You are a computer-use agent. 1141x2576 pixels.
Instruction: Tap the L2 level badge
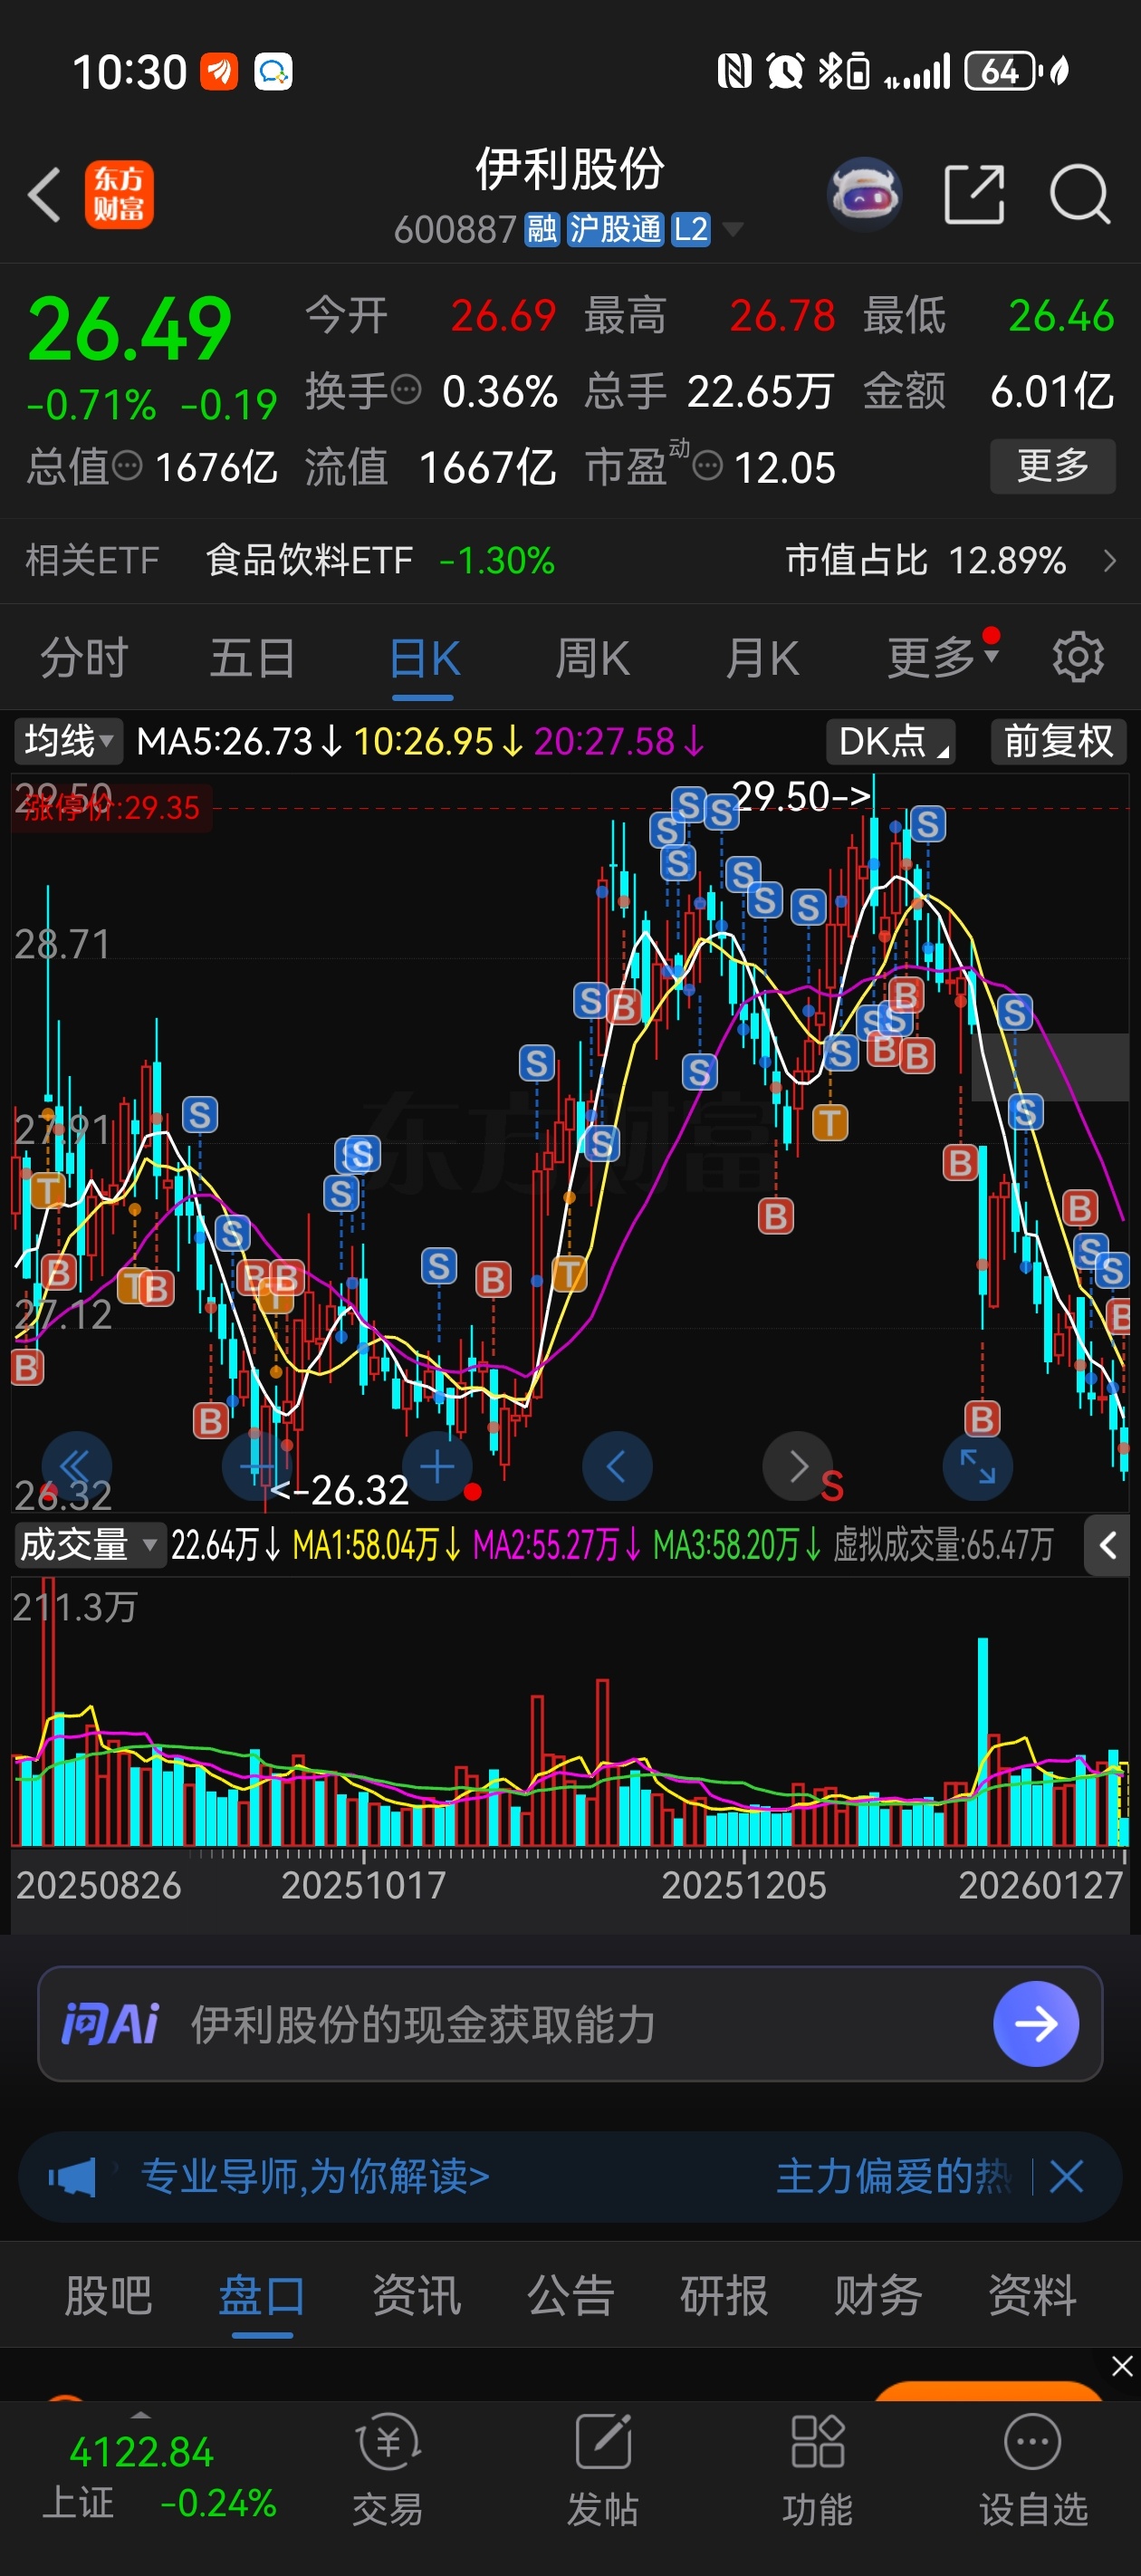click(x=690, y=229)
